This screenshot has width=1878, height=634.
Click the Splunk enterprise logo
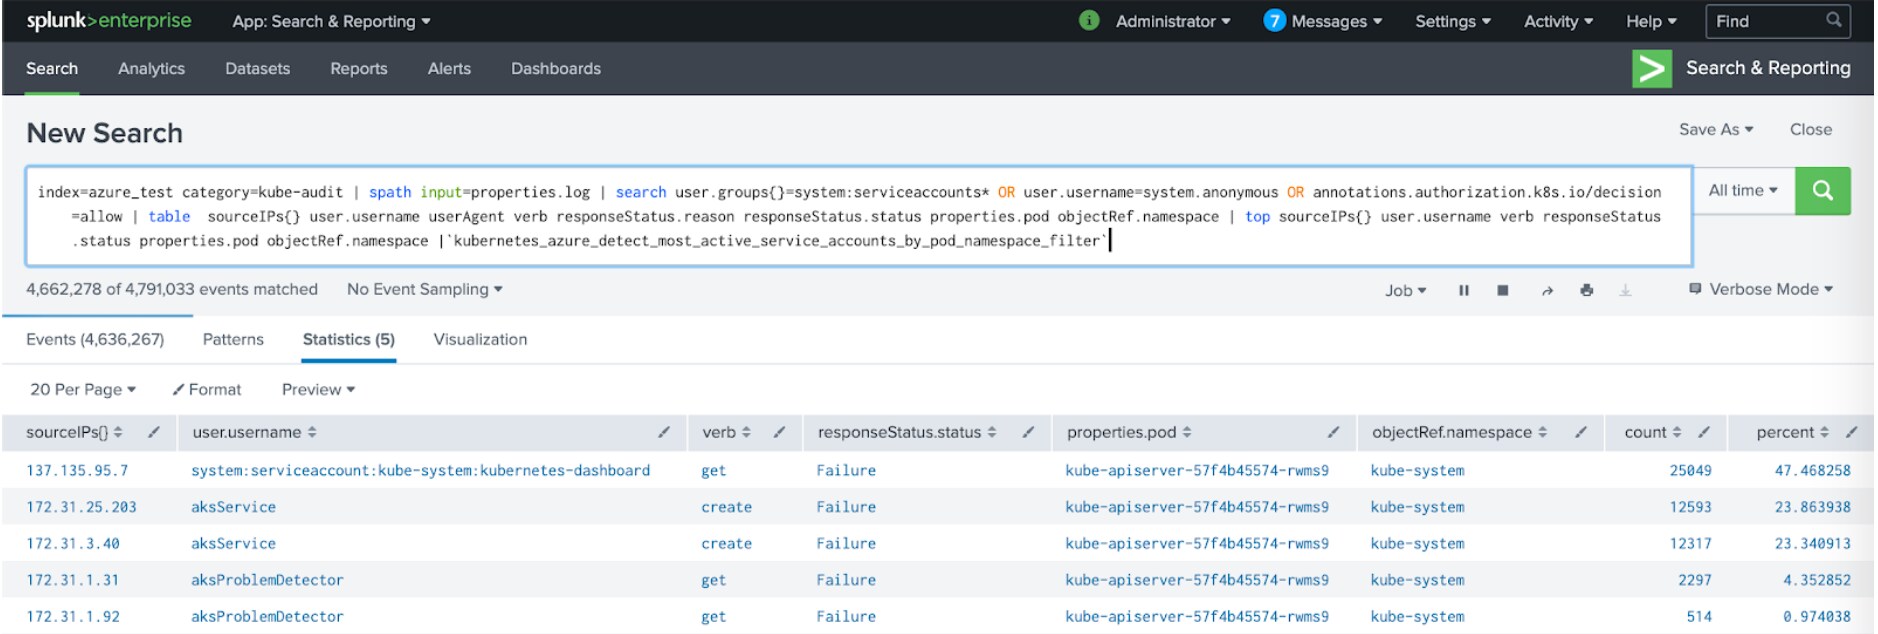coord(108,21)
